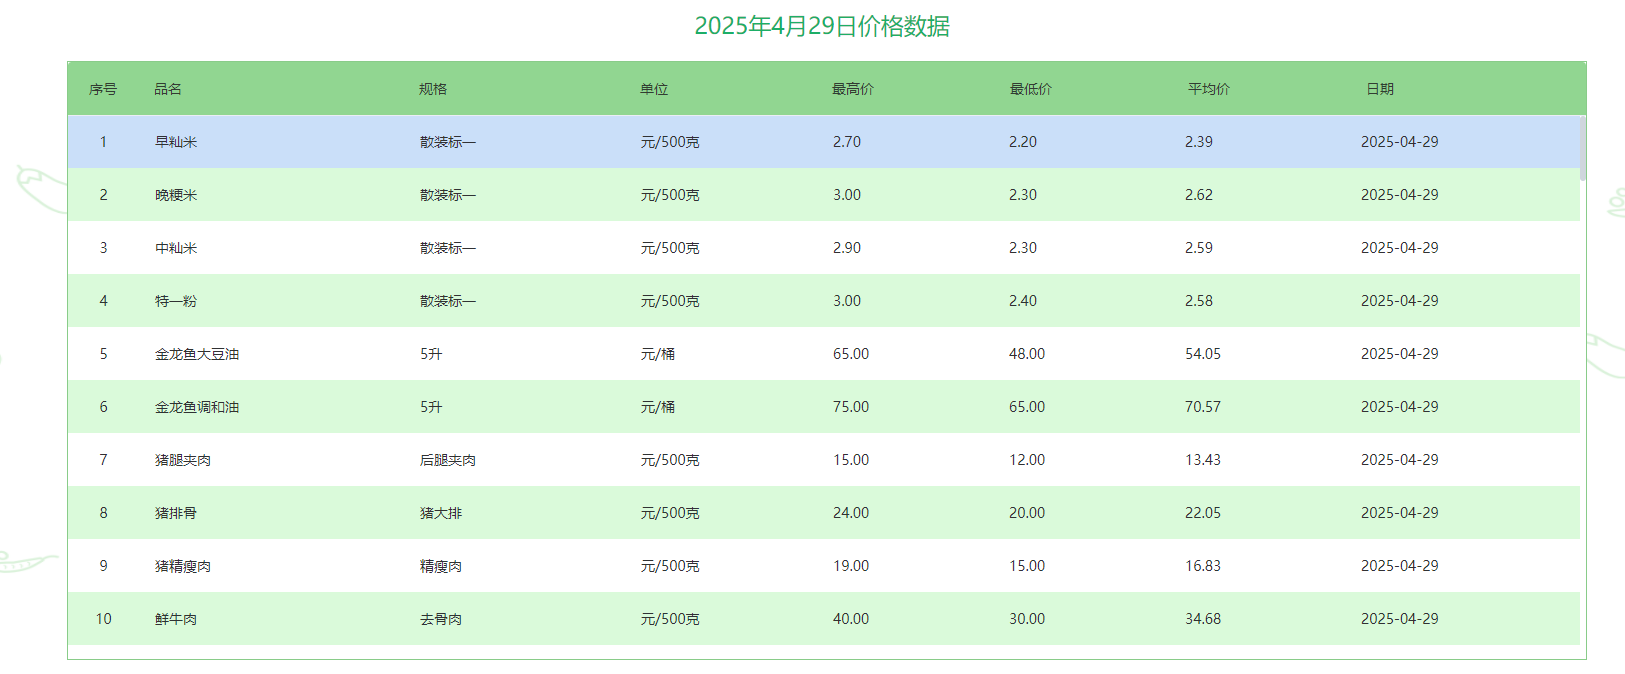Click the table's vertical scrollbar thumb
This screenshot has height=674, width=1625.
pos(1582,148)
